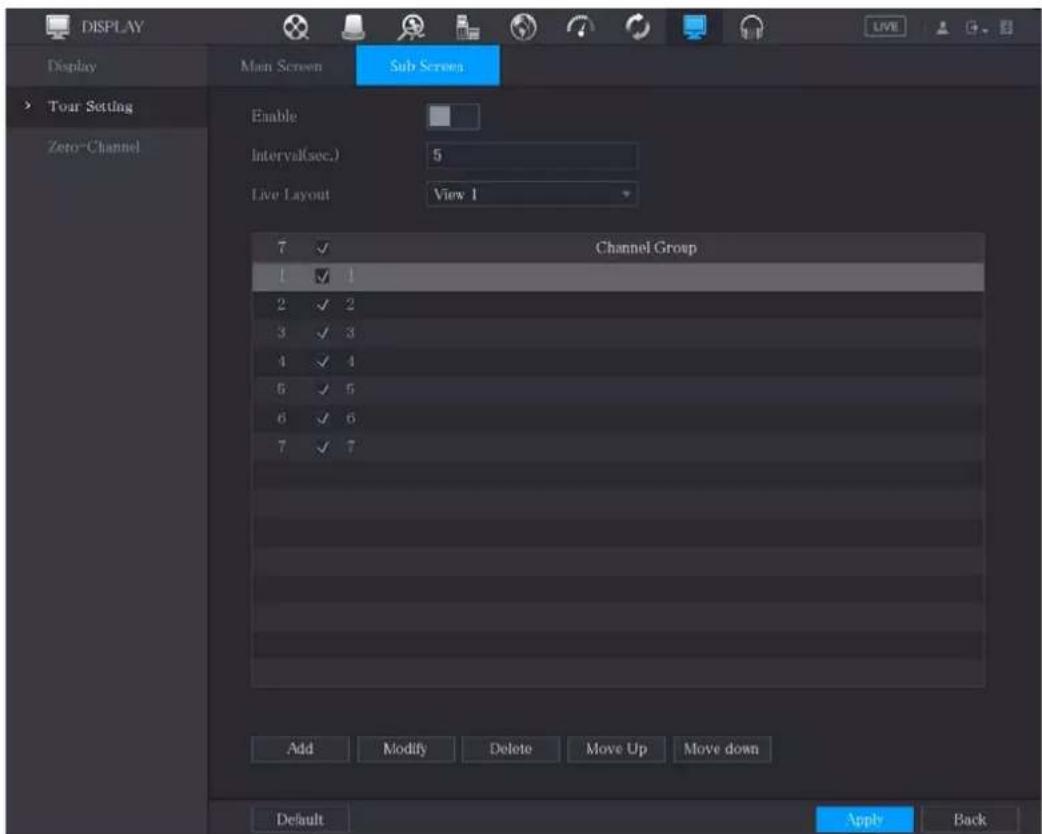Click the Channel Group column header
Screen dimensions: 1042x834
[646, 248]
